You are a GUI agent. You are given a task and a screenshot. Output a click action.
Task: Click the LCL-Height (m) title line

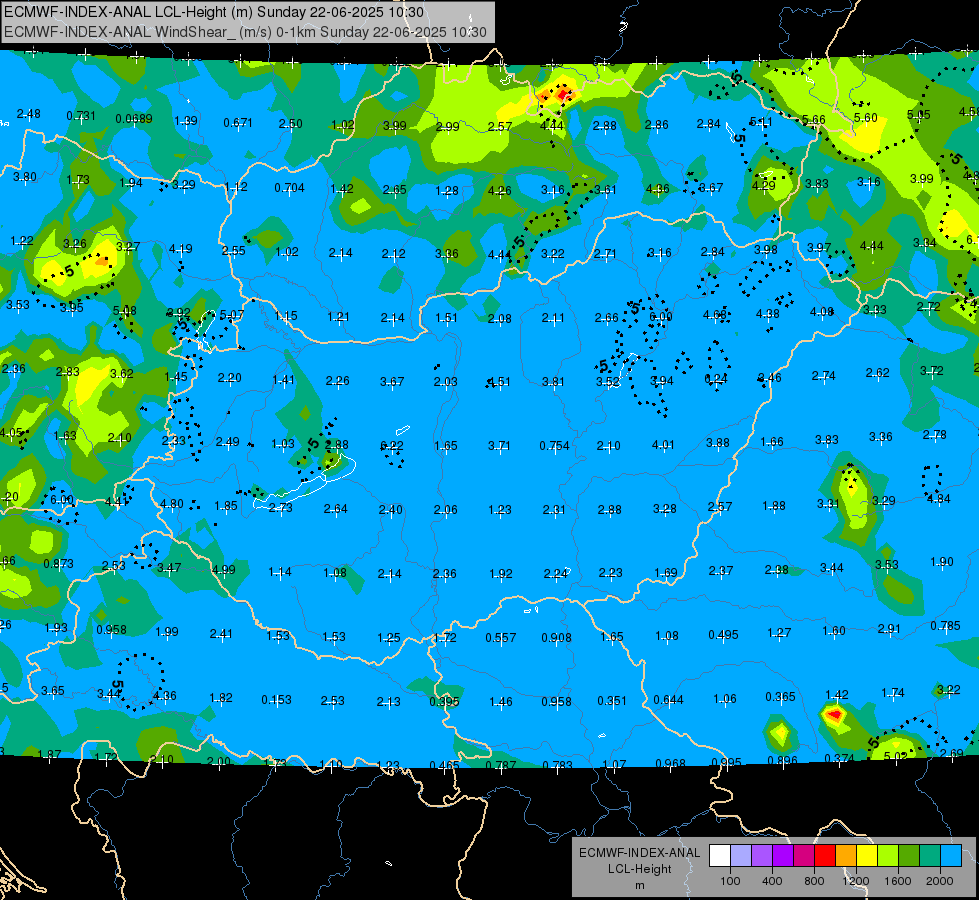coord(214,12)
